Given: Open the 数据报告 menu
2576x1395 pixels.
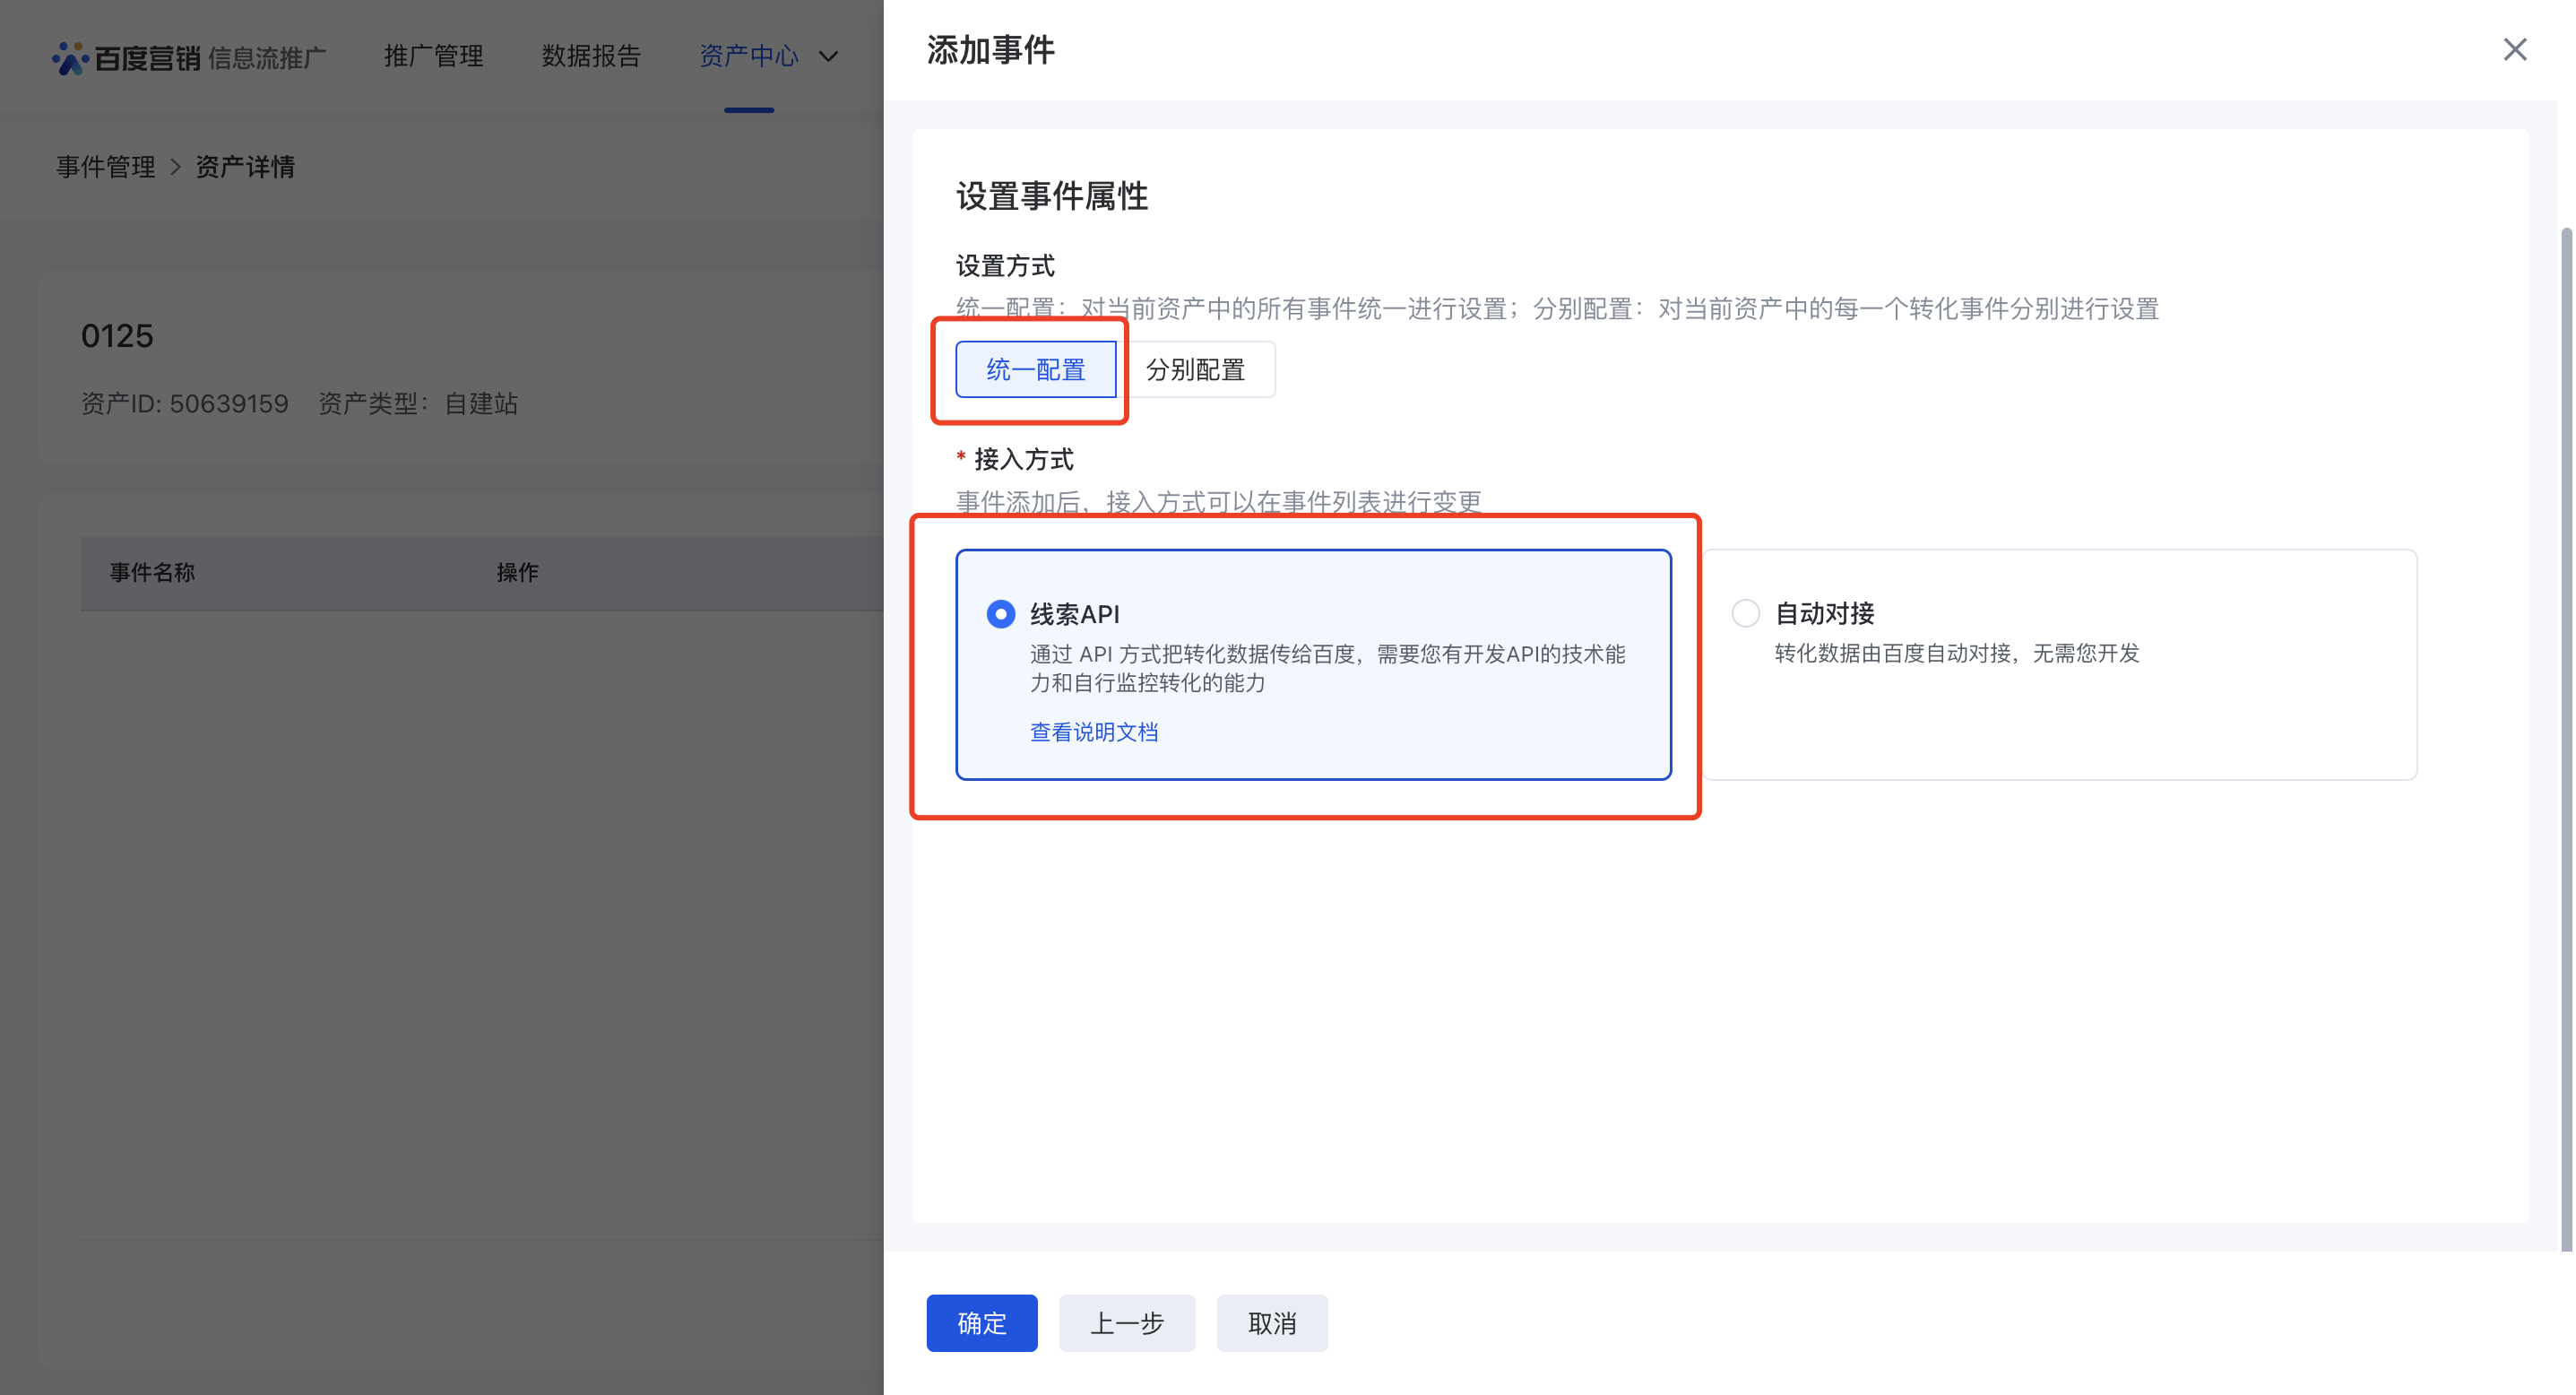Looking at the screenshot, I should coord(591,56).
